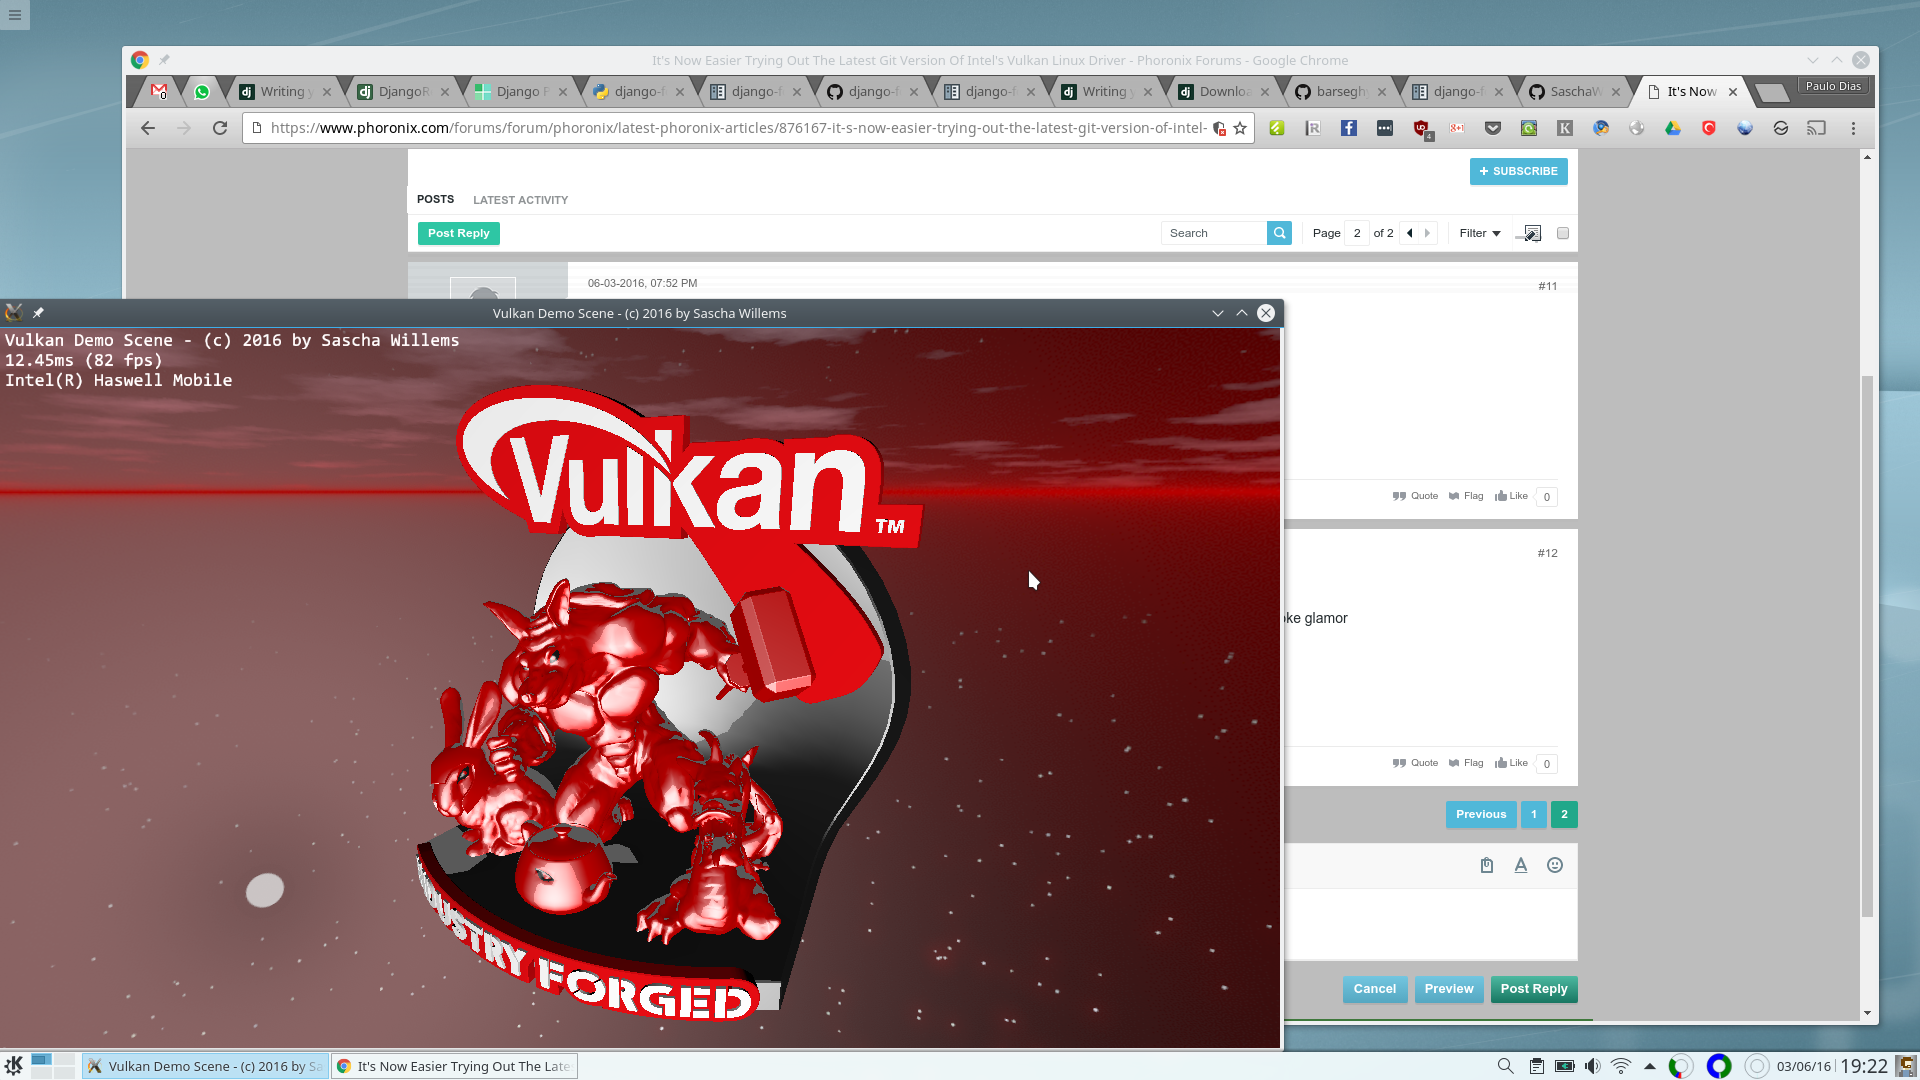Open the Chrome cast icon

tap(1816, 128)
